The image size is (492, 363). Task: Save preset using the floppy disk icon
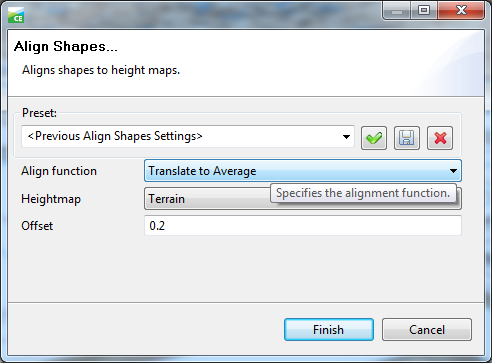coord(407,138)
